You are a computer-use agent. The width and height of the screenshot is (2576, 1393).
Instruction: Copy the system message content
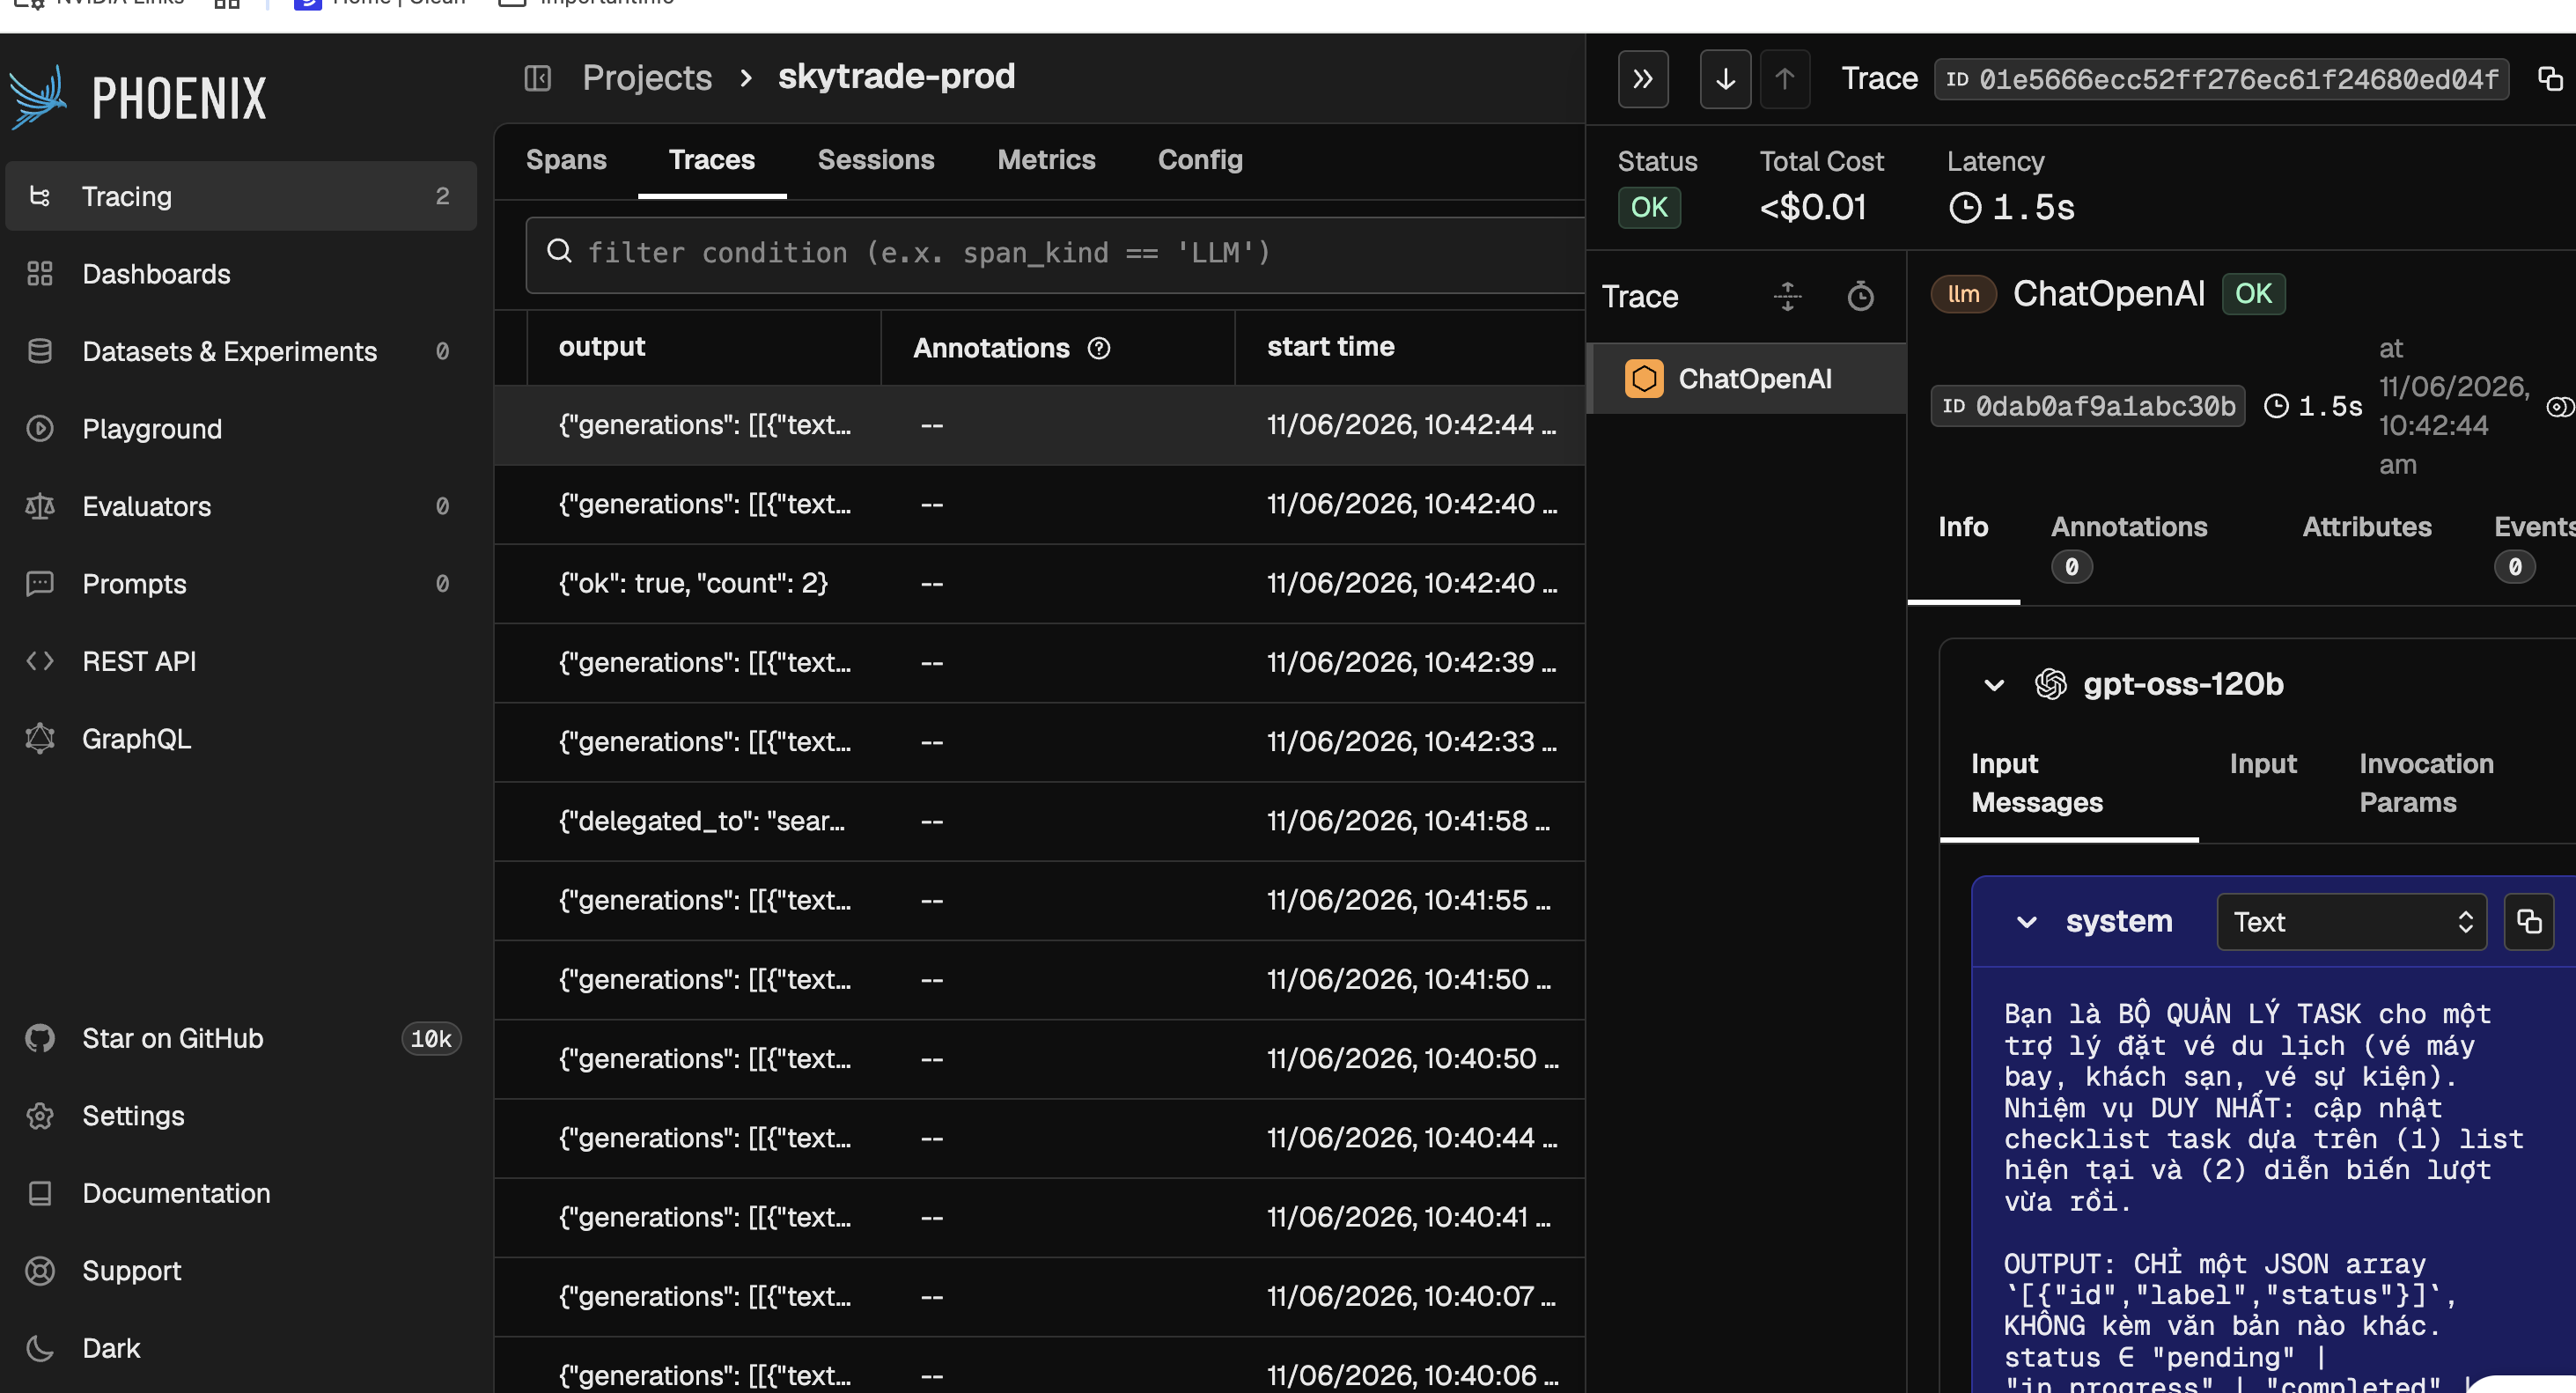pyautogui.click(x=2529, y=922)
